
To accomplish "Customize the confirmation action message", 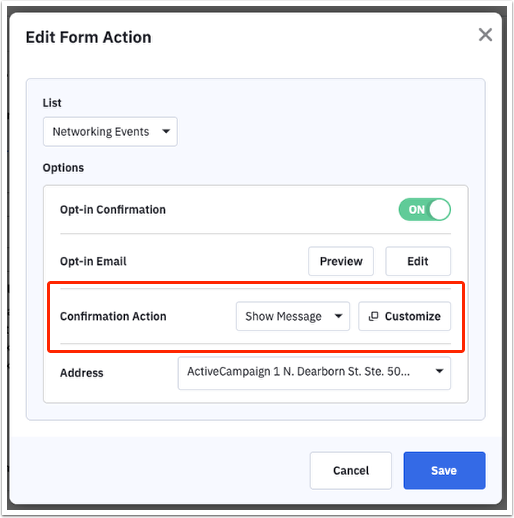I will point(404,316).
